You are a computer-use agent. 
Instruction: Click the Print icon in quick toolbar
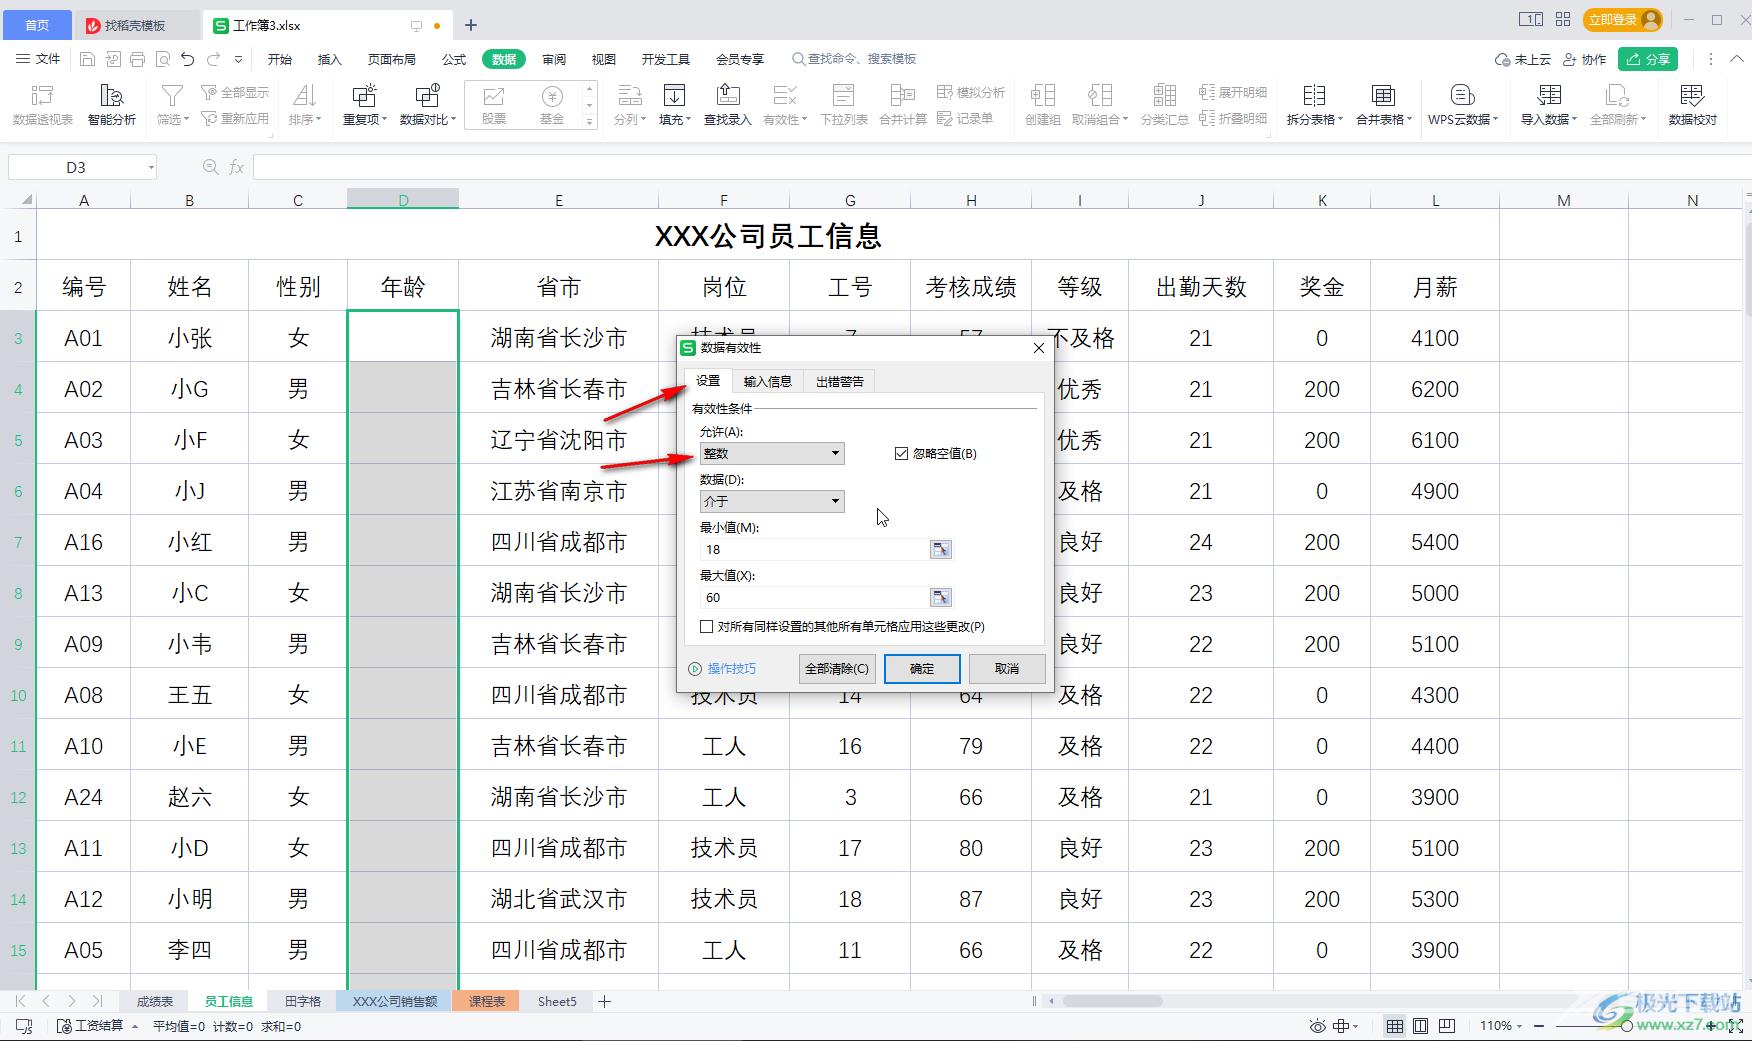coord(137,59)
